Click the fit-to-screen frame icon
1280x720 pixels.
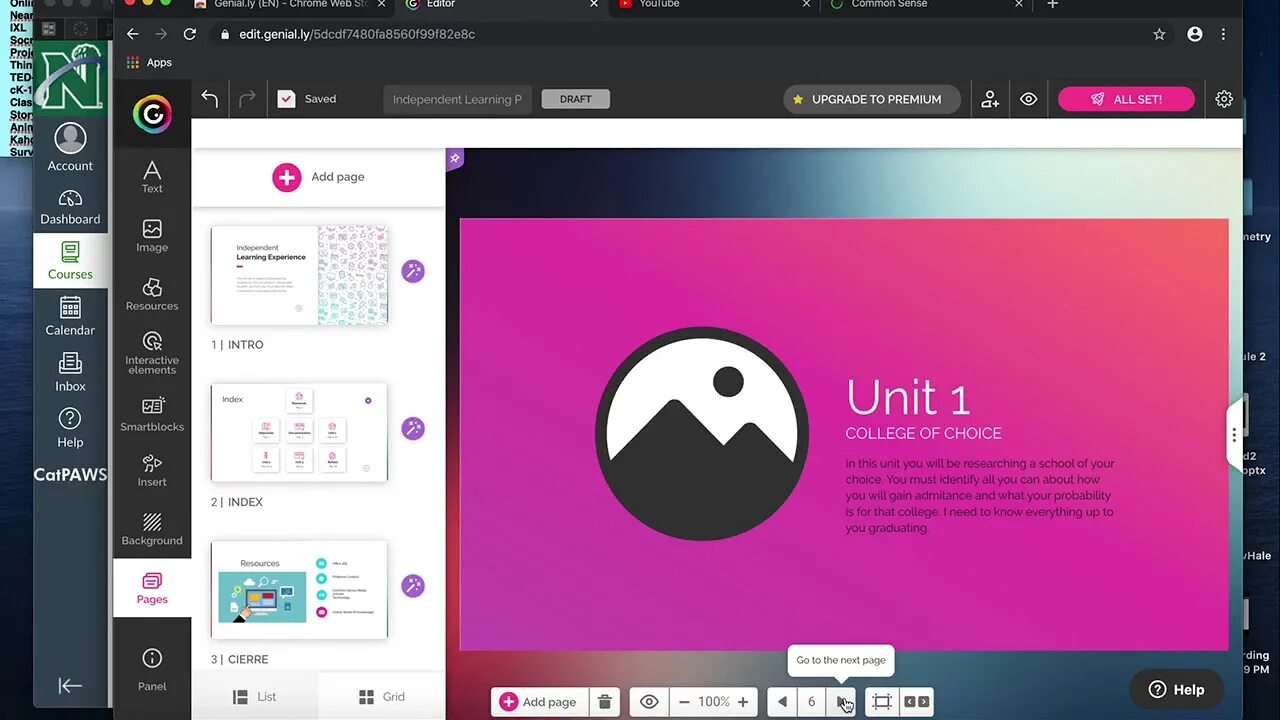[x=881, y=702]
